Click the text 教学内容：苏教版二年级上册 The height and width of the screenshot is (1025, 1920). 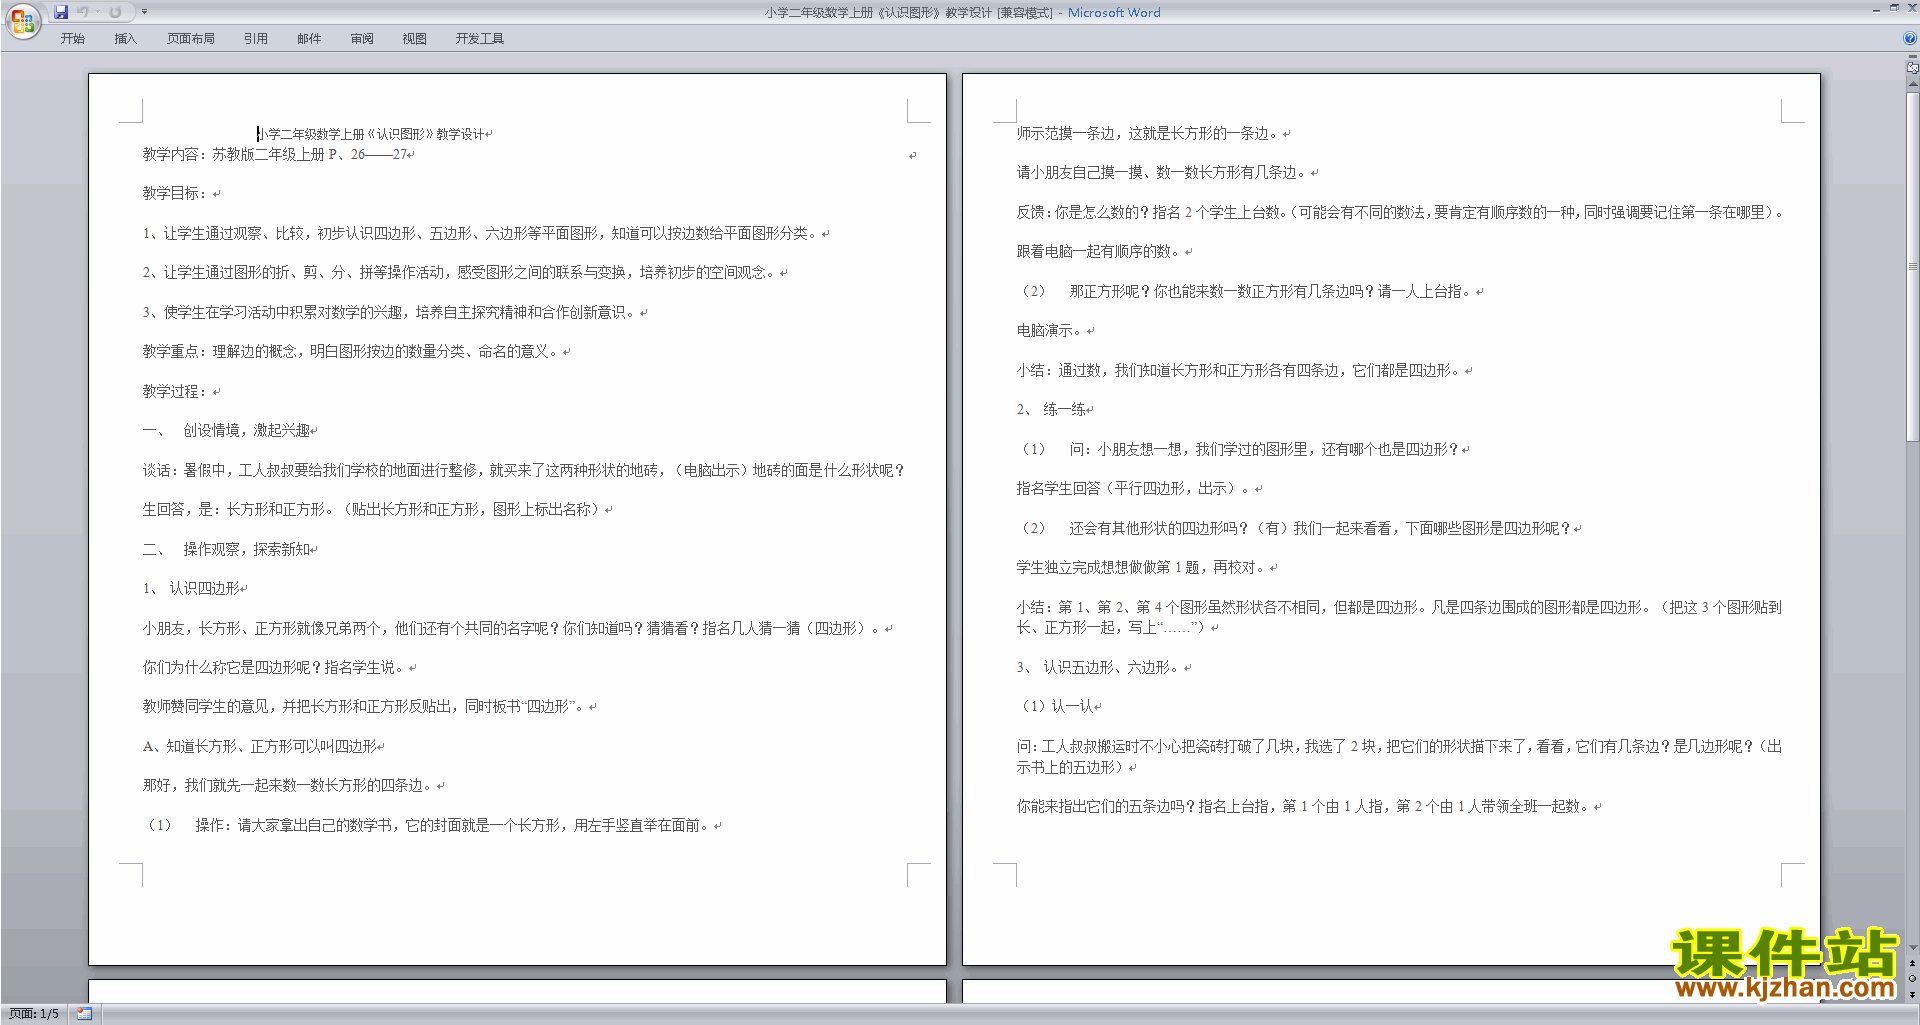coord(233,154)
